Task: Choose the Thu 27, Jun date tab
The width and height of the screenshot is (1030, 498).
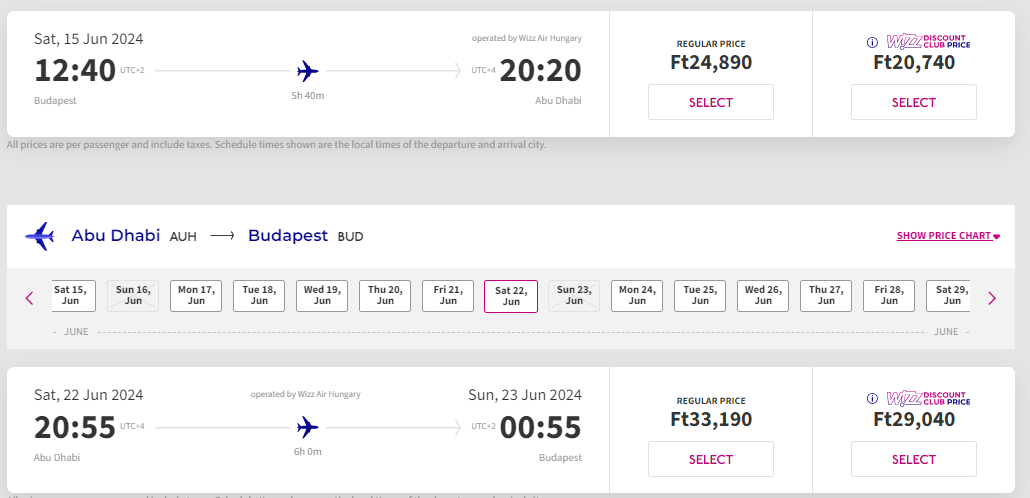Action: point(826,295)
